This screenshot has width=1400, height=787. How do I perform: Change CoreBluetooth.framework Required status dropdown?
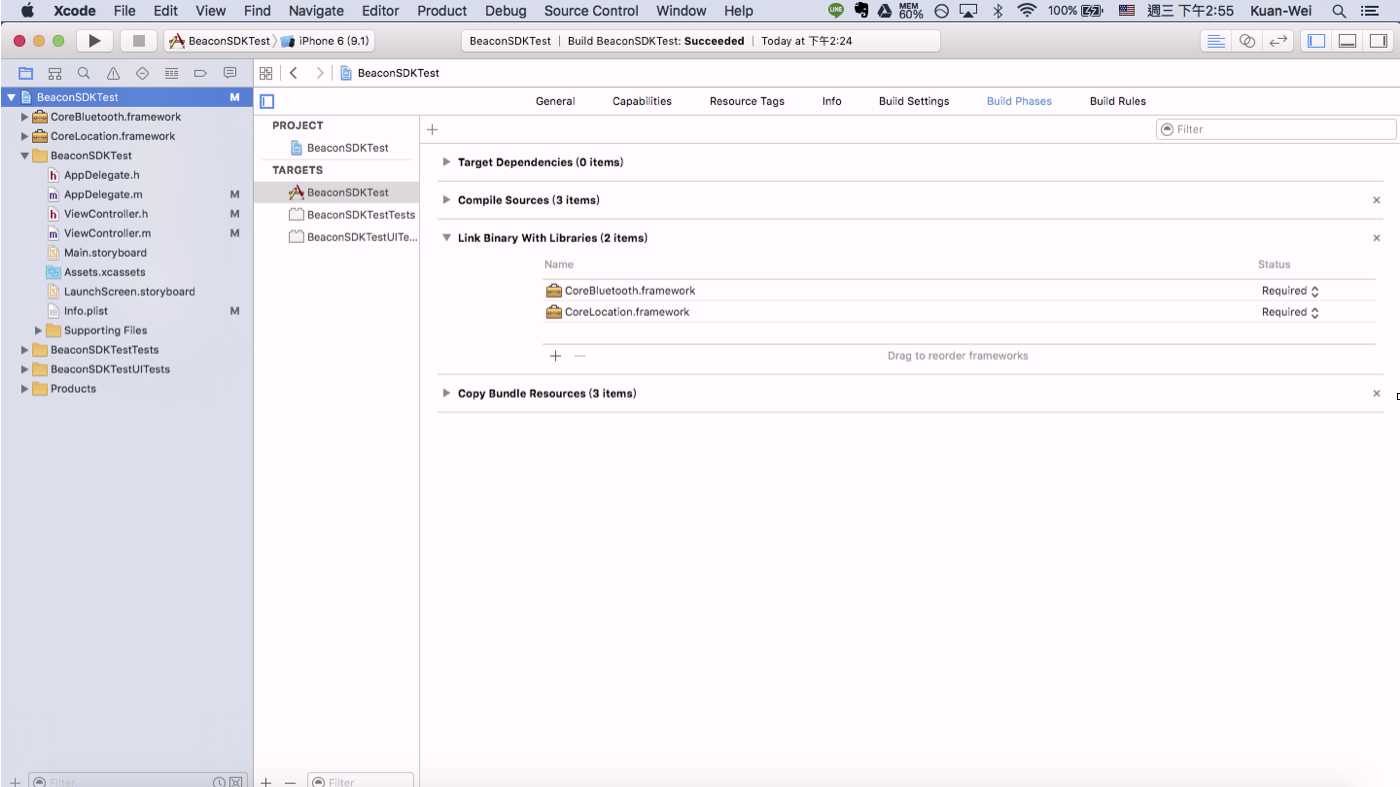coord(1290,291)
